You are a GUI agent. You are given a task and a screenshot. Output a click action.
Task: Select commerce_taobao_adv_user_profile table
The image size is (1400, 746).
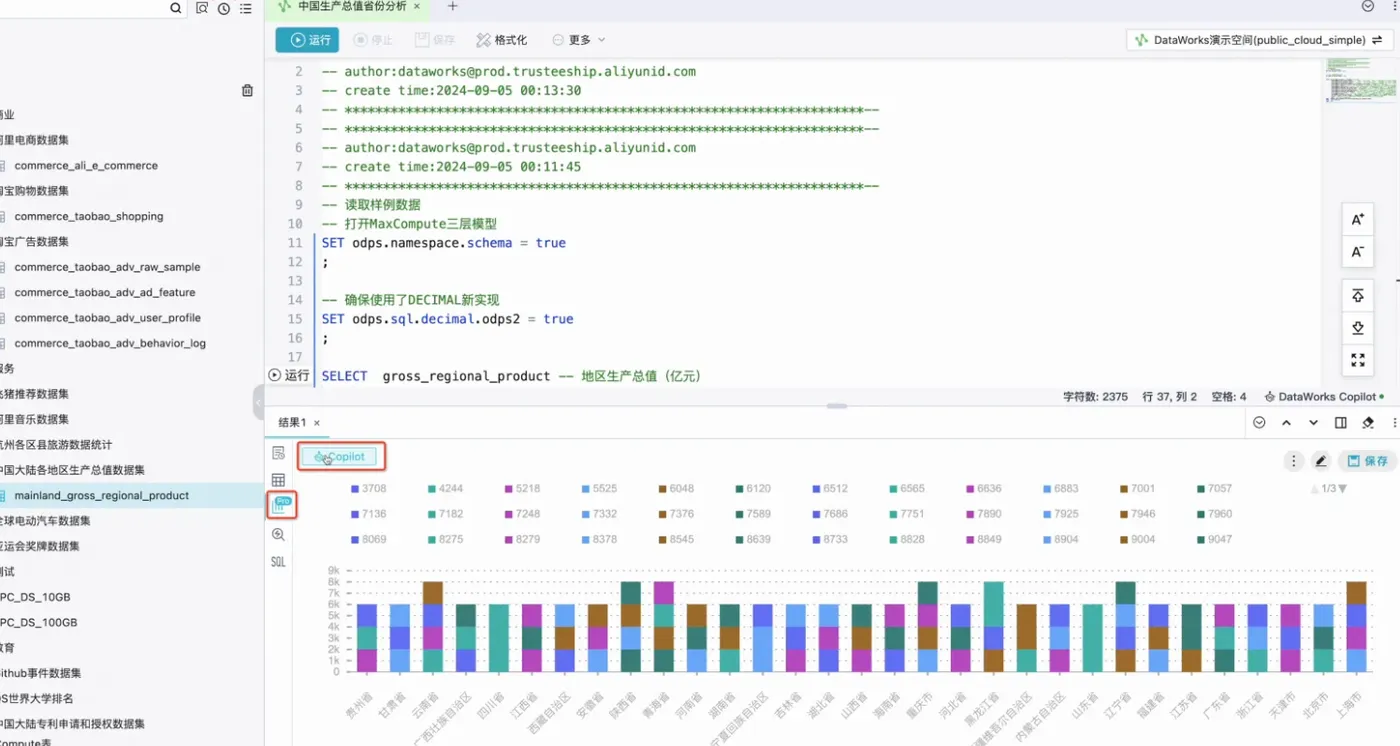click(x=108, y=318)
